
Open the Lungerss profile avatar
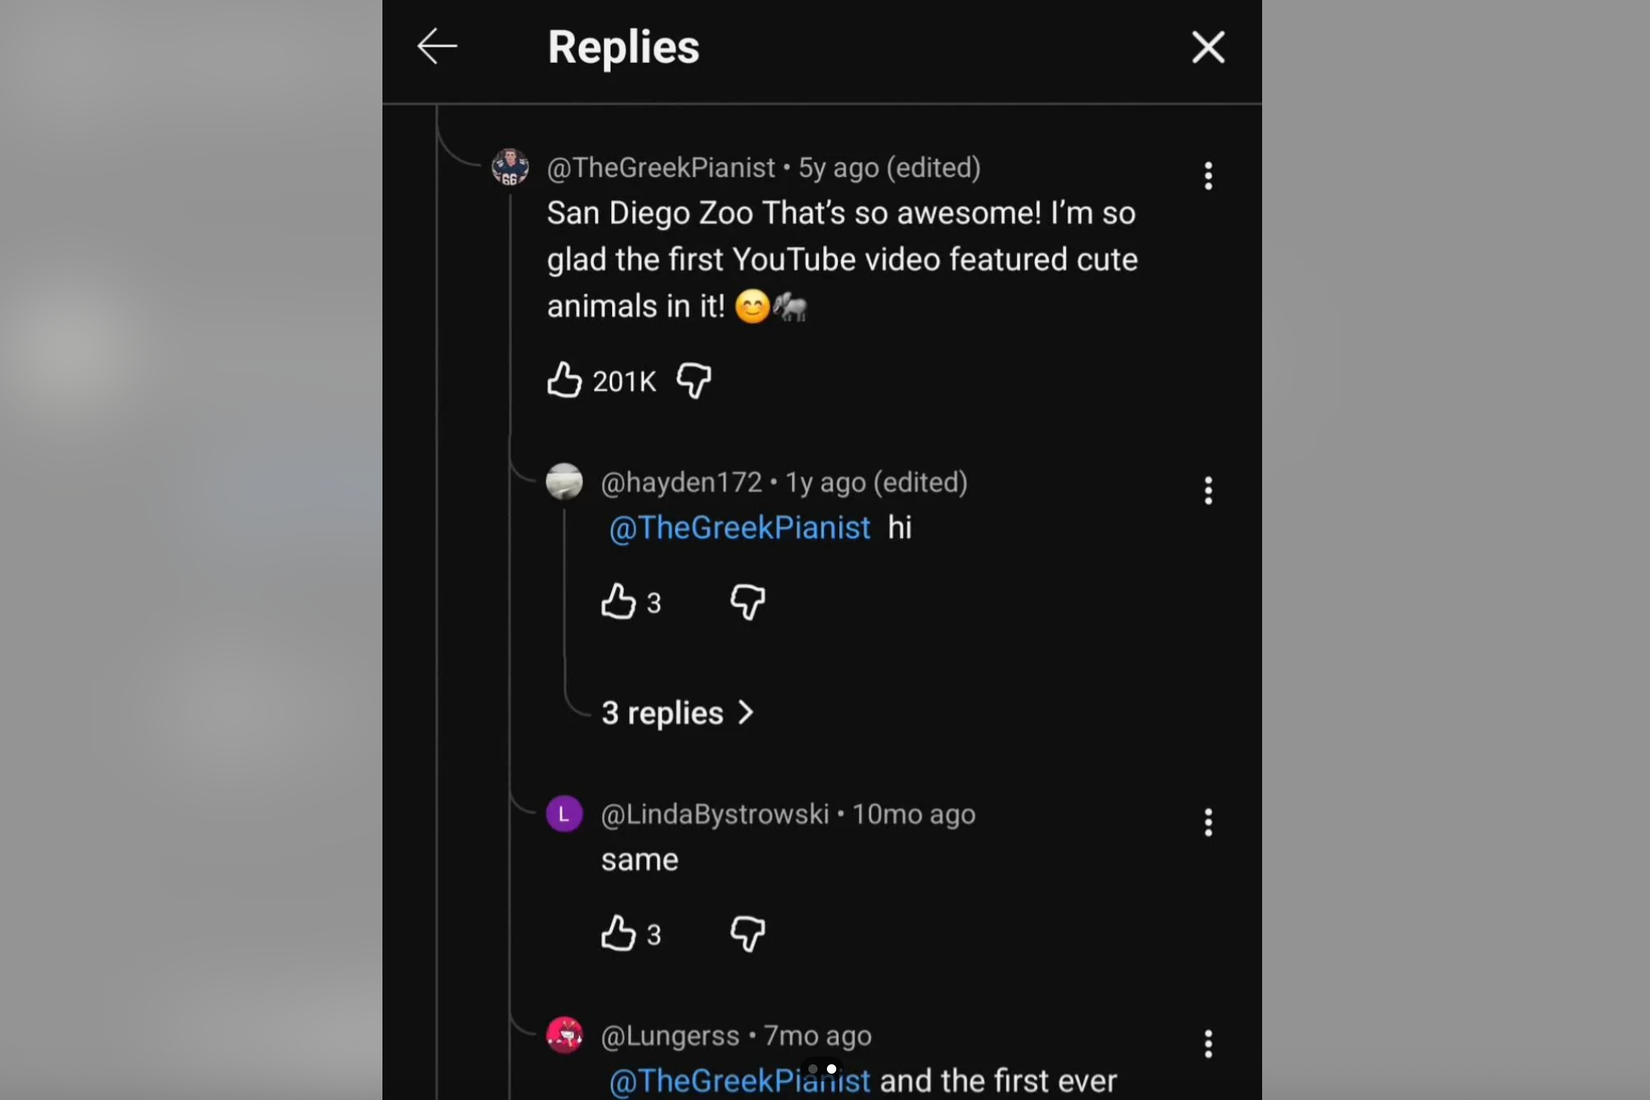(564, 1035)
